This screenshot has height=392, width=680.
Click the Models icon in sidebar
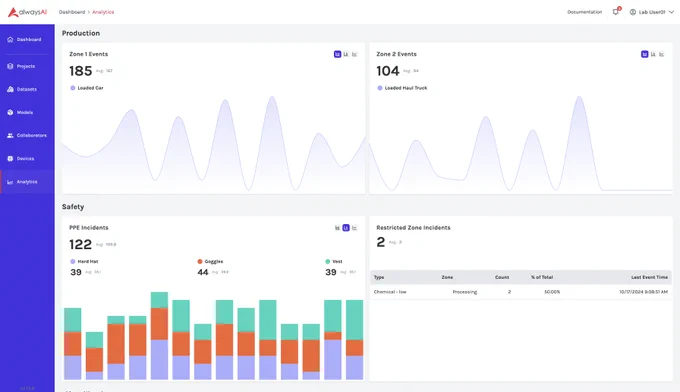pos(10,112)
